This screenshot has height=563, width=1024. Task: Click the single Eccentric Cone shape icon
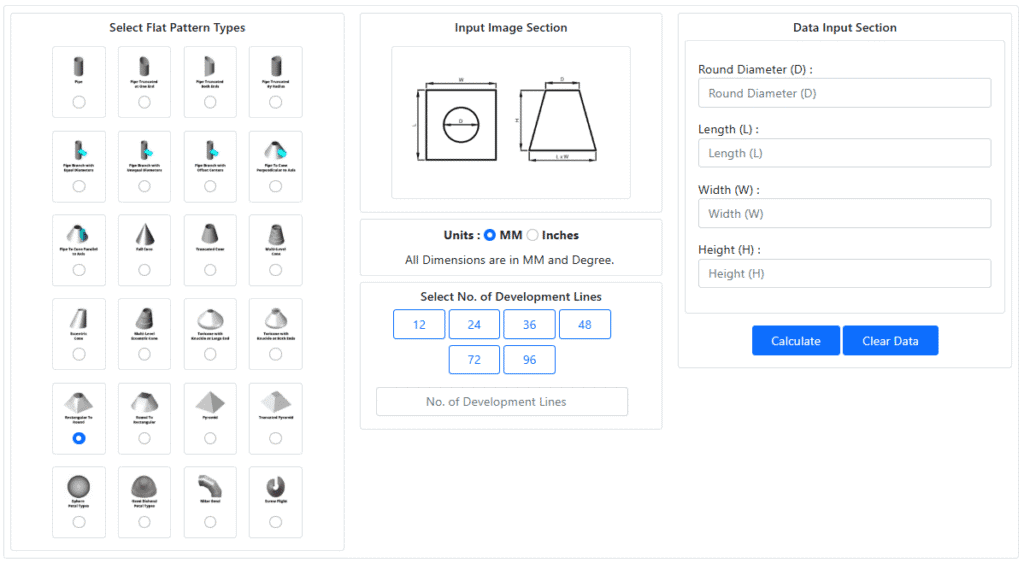(x=78, y=318)
